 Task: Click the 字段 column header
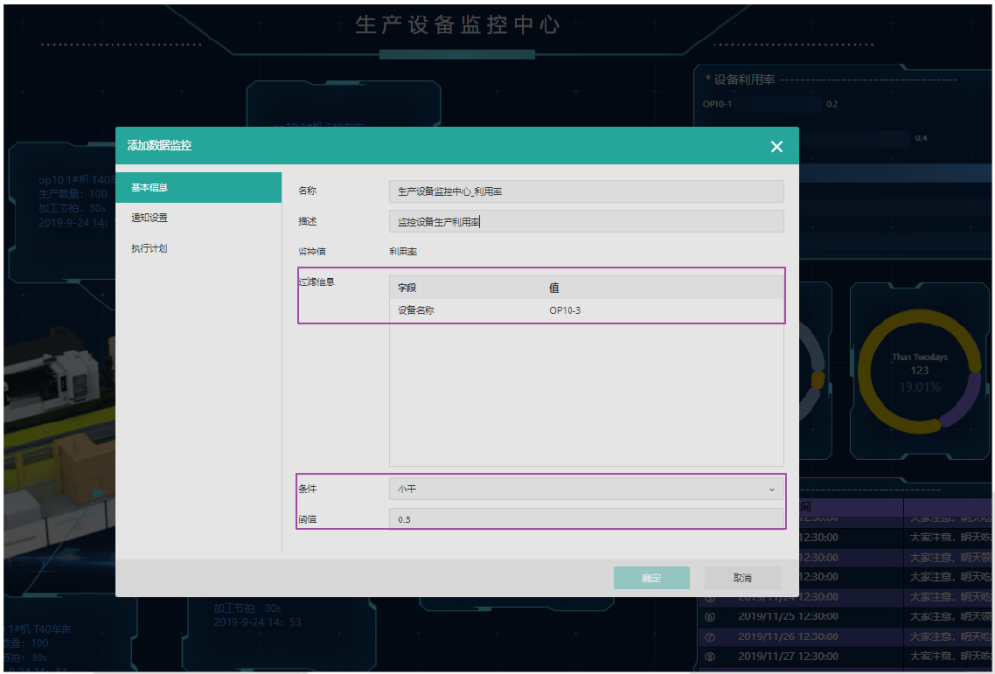(407, 287)
